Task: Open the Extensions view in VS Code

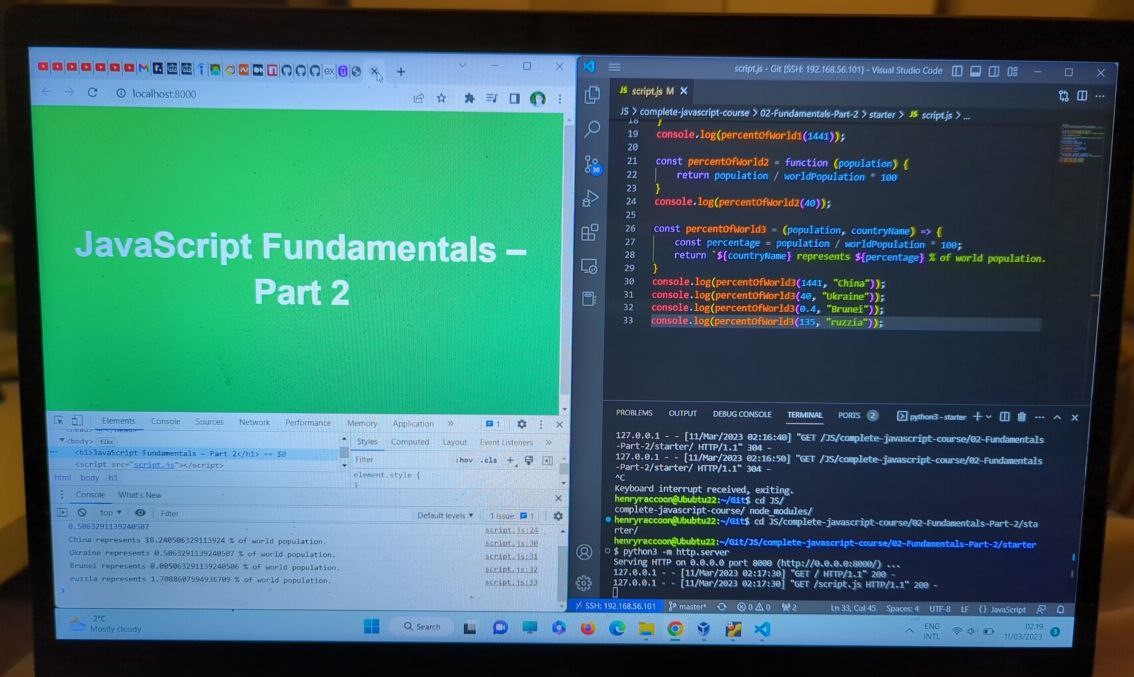Action: point(590,233)
